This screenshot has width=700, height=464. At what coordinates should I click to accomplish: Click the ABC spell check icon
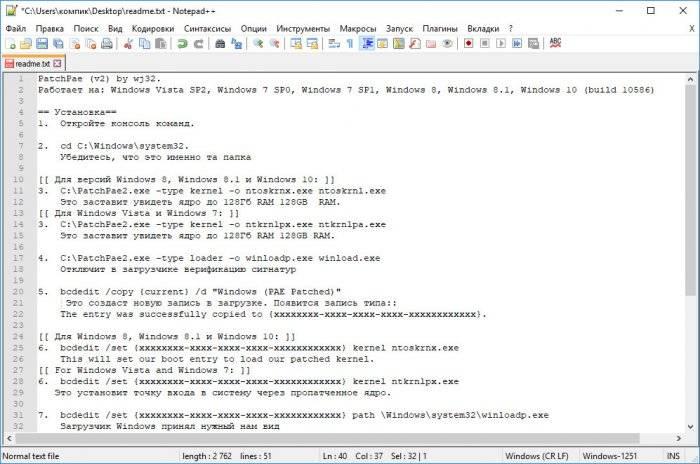pyautogui.click(x=555, y=43)
